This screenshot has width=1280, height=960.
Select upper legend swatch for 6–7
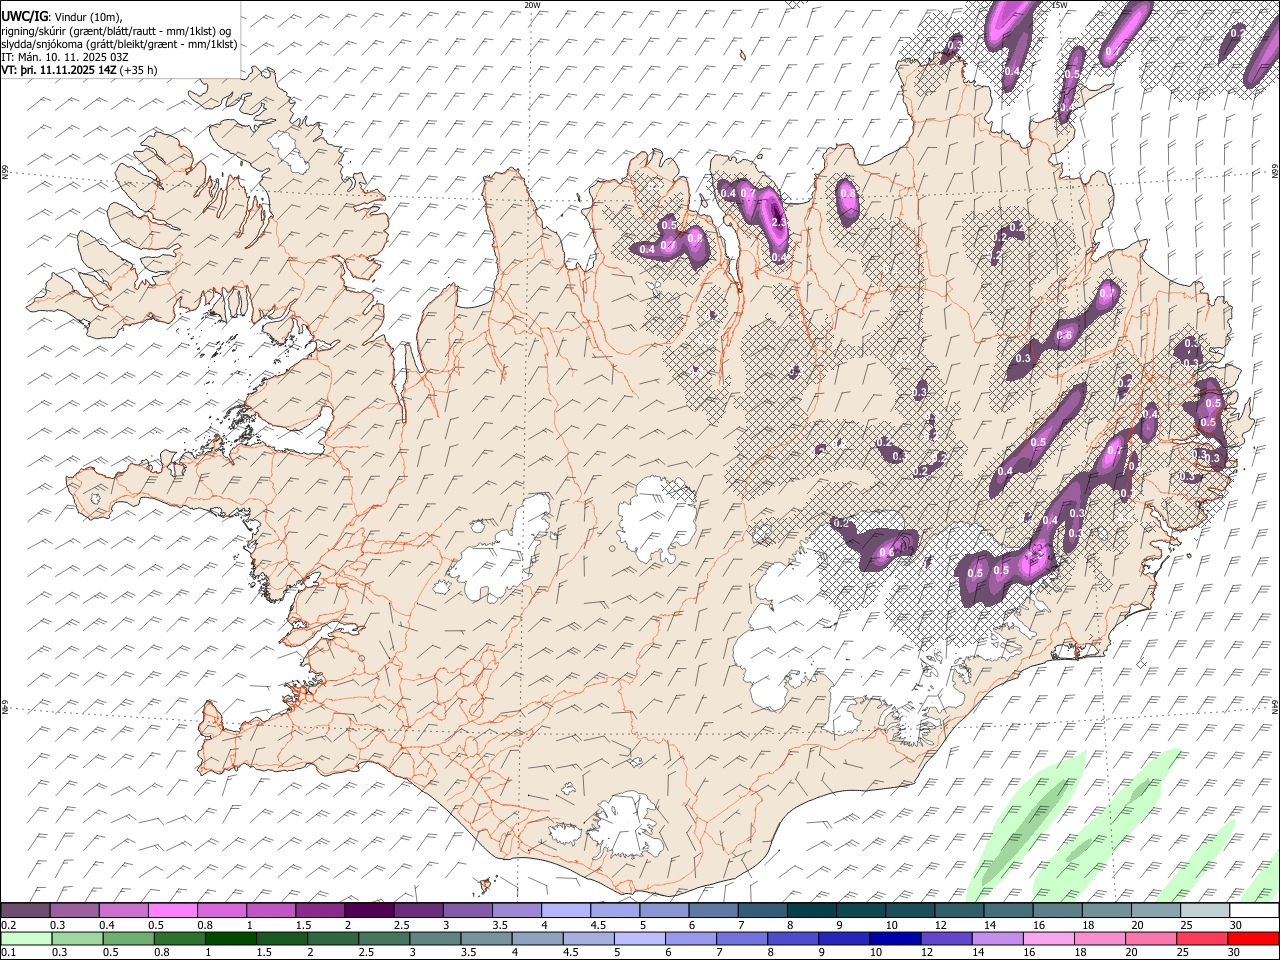tap(714, 910)
